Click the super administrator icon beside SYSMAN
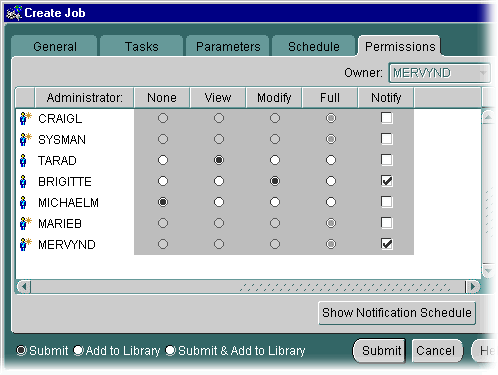This screenshot has width=498, height=375. pos(26,139)
